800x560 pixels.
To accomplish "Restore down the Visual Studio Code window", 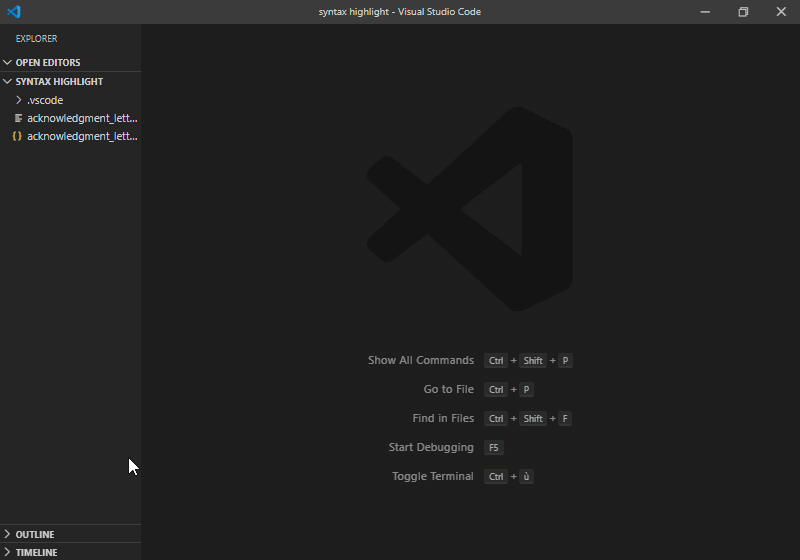I will [743, 12].
